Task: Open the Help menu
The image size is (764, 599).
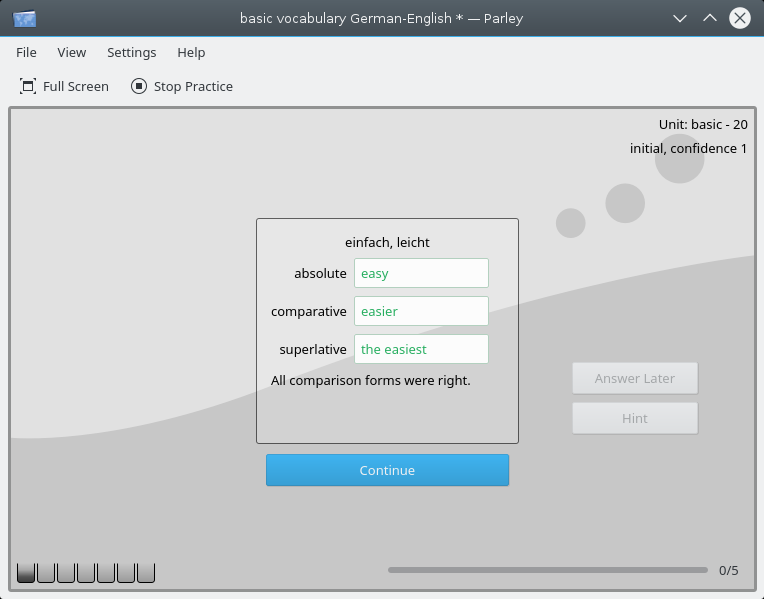Action: (191, 52)
